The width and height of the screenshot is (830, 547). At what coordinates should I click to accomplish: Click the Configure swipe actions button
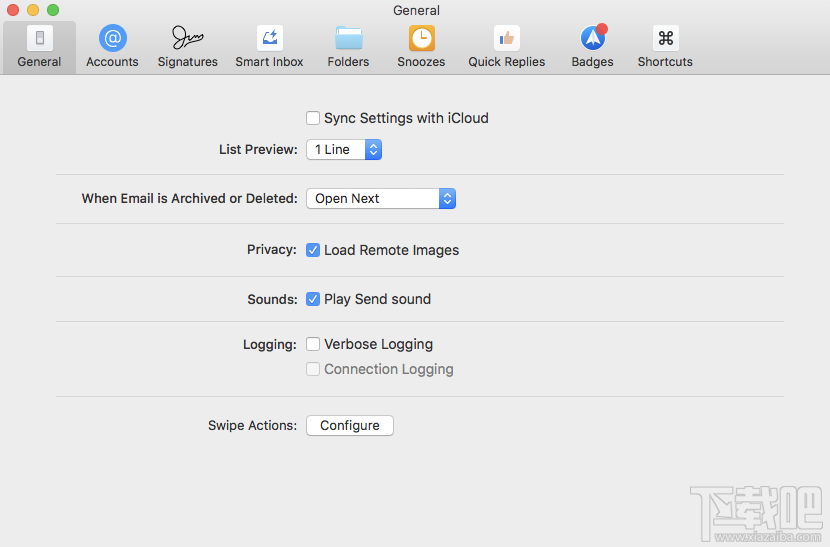(x=350, y=425)
